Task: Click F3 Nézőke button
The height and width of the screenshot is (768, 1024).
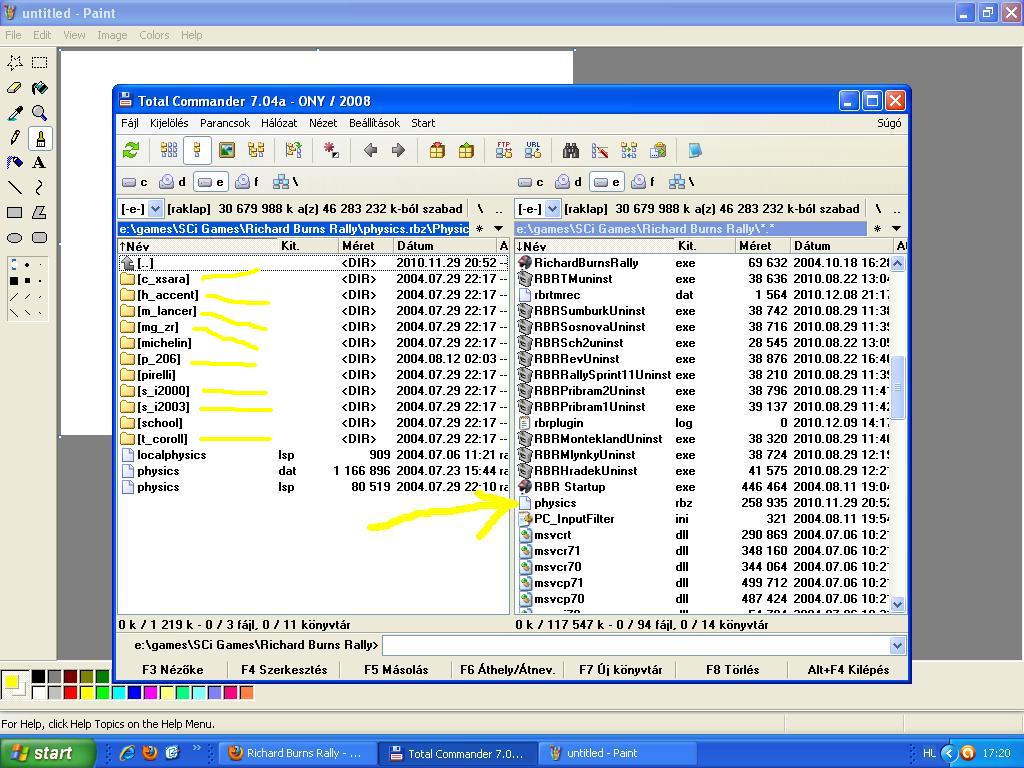Action: coord(172,670)
